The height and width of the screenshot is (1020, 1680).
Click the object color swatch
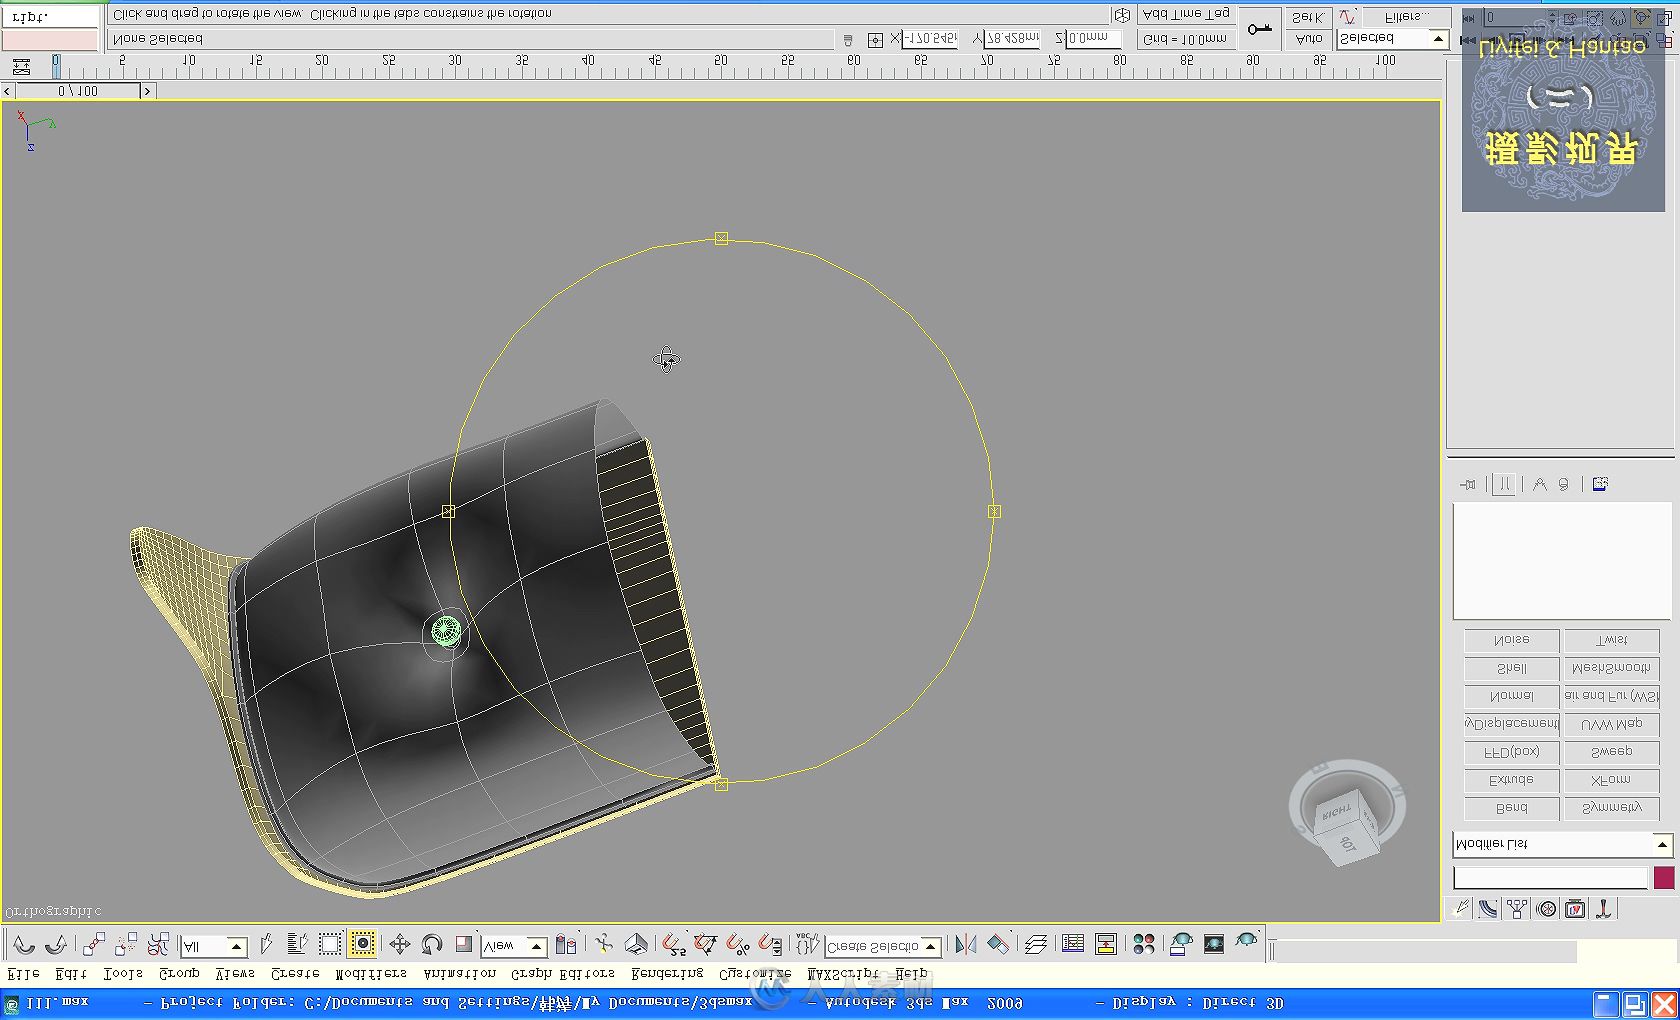pos(1663,879)
